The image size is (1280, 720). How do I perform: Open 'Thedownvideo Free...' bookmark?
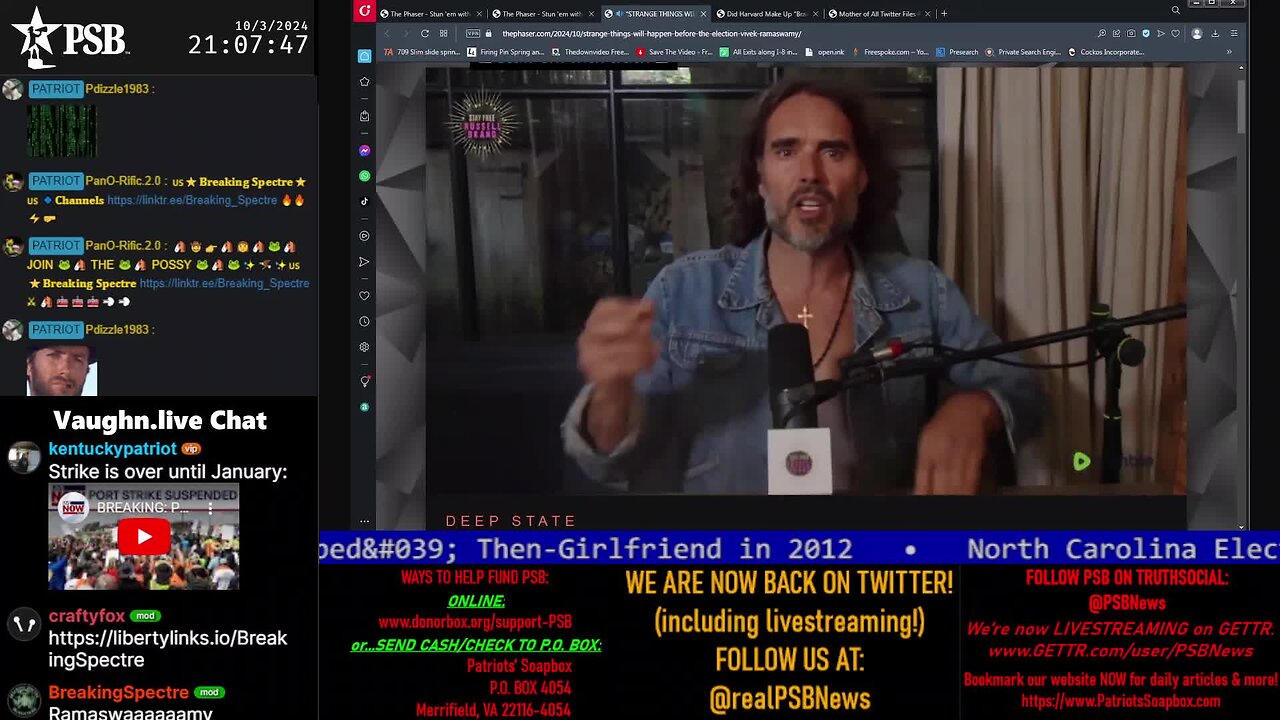pyautogui.click(x=590, y=52)
